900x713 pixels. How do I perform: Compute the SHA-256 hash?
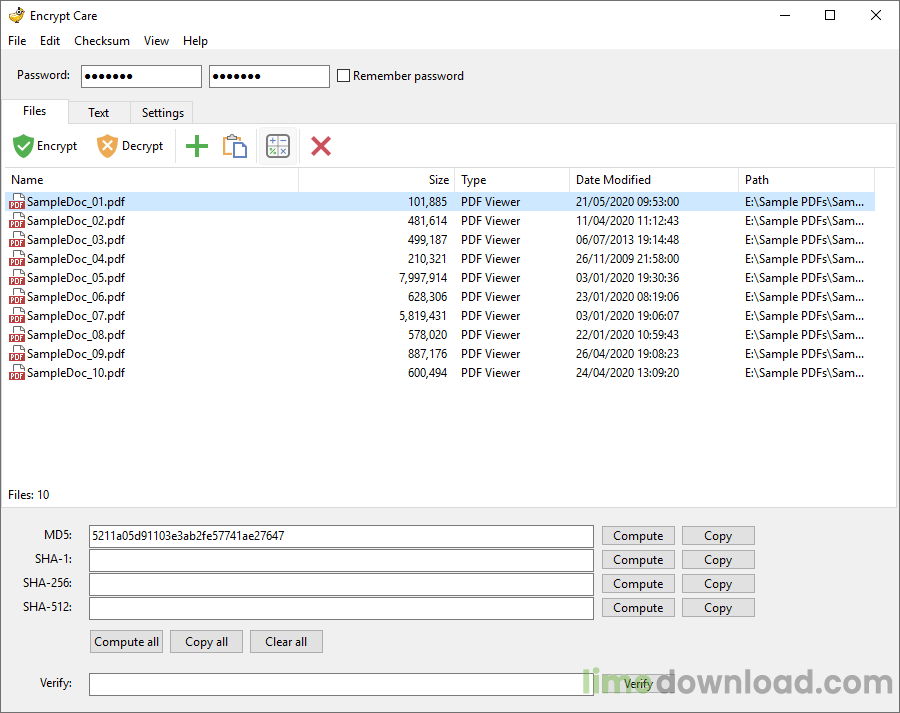(637, 583)
